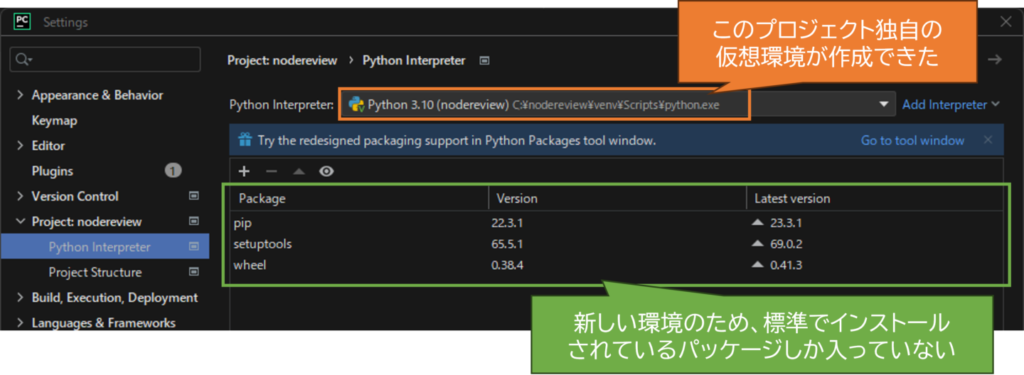Click the search magnifier icon in settings search

point(23,59)
